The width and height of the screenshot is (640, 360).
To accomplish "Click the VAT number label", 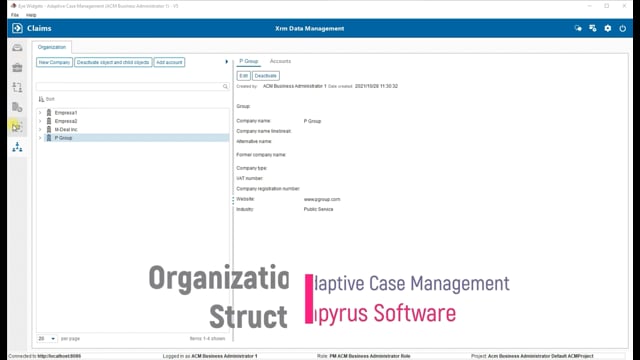I will click(249, 178).
